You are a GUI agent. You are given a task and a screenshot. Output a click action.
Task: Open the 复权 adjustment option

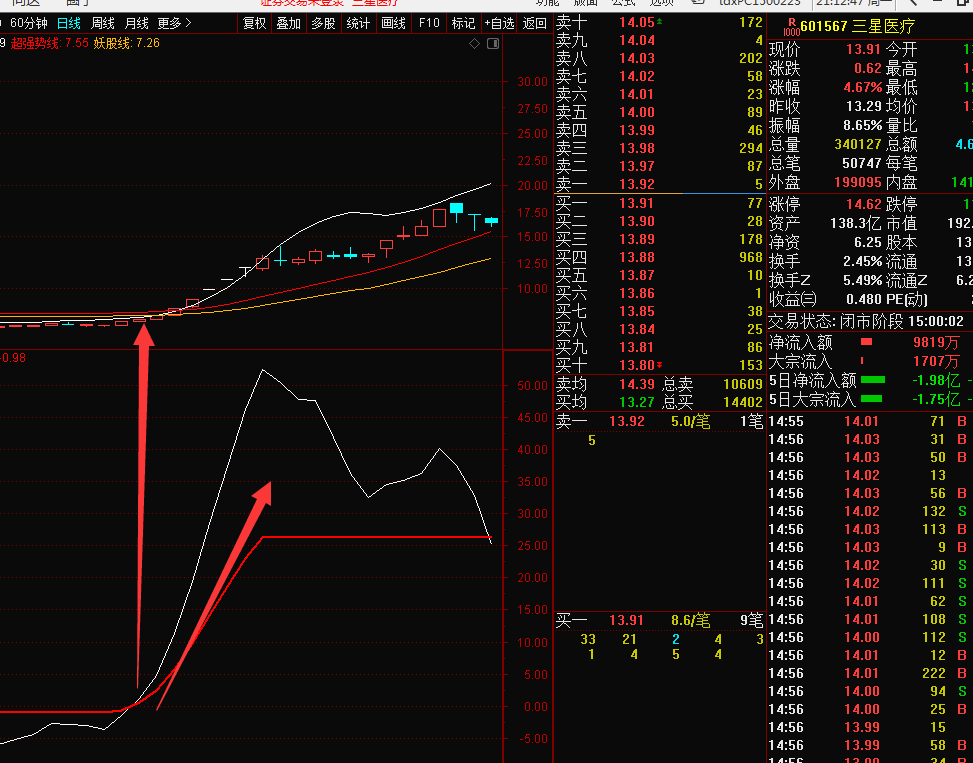(x=254, y=24)
